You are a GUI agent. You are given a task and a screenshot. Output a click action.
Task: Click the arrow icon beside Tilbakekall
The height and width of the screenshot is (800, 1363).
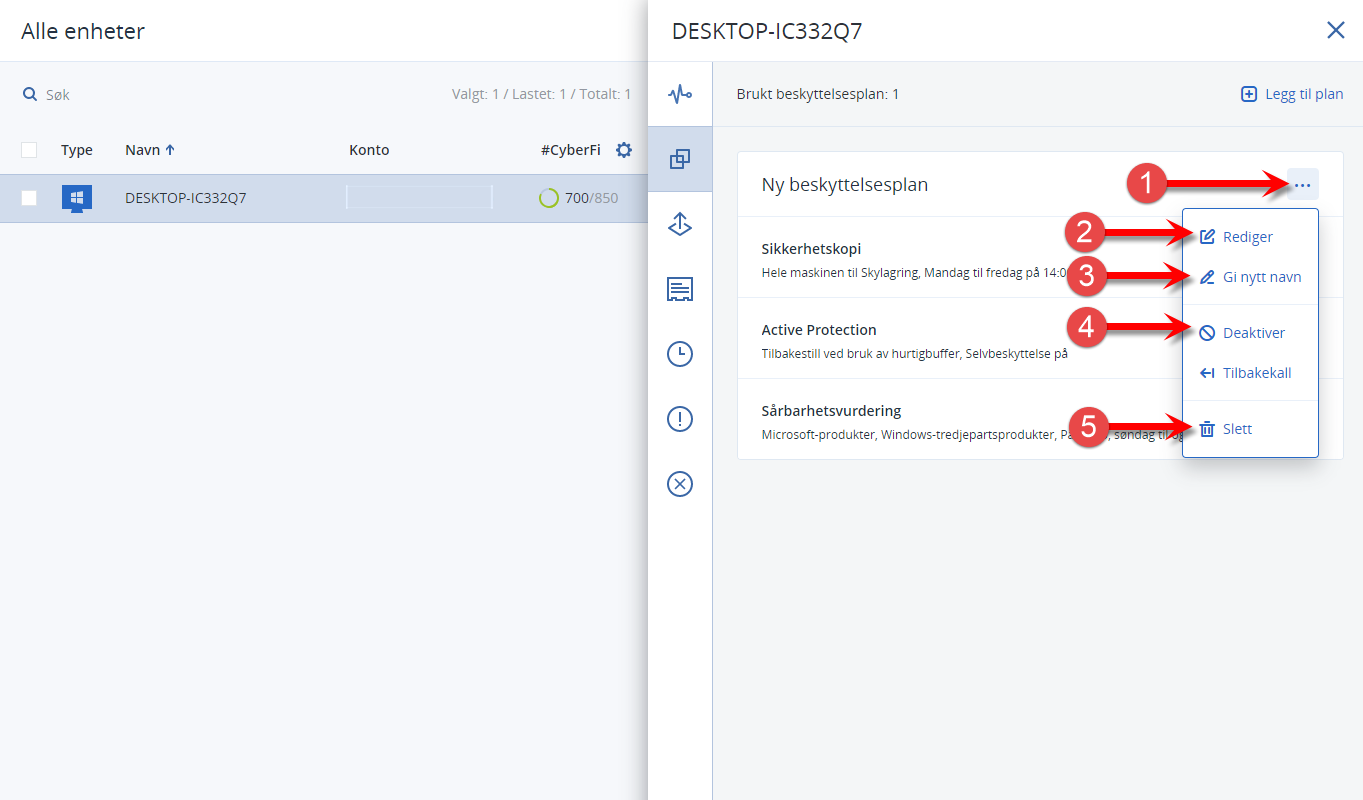(1207, 373)
